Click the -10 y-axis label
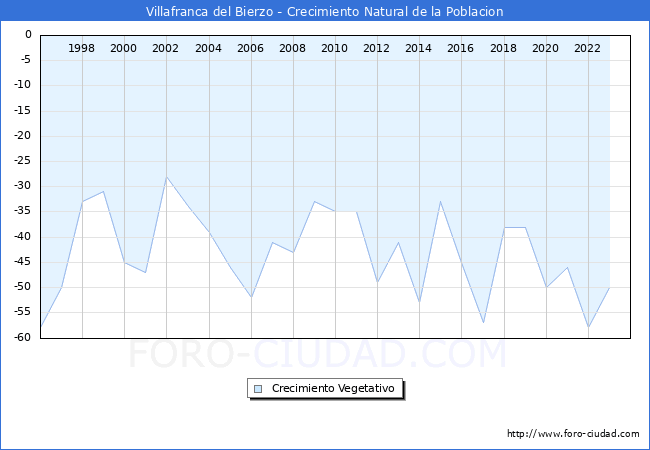650x450 pixels. point(22,85)
